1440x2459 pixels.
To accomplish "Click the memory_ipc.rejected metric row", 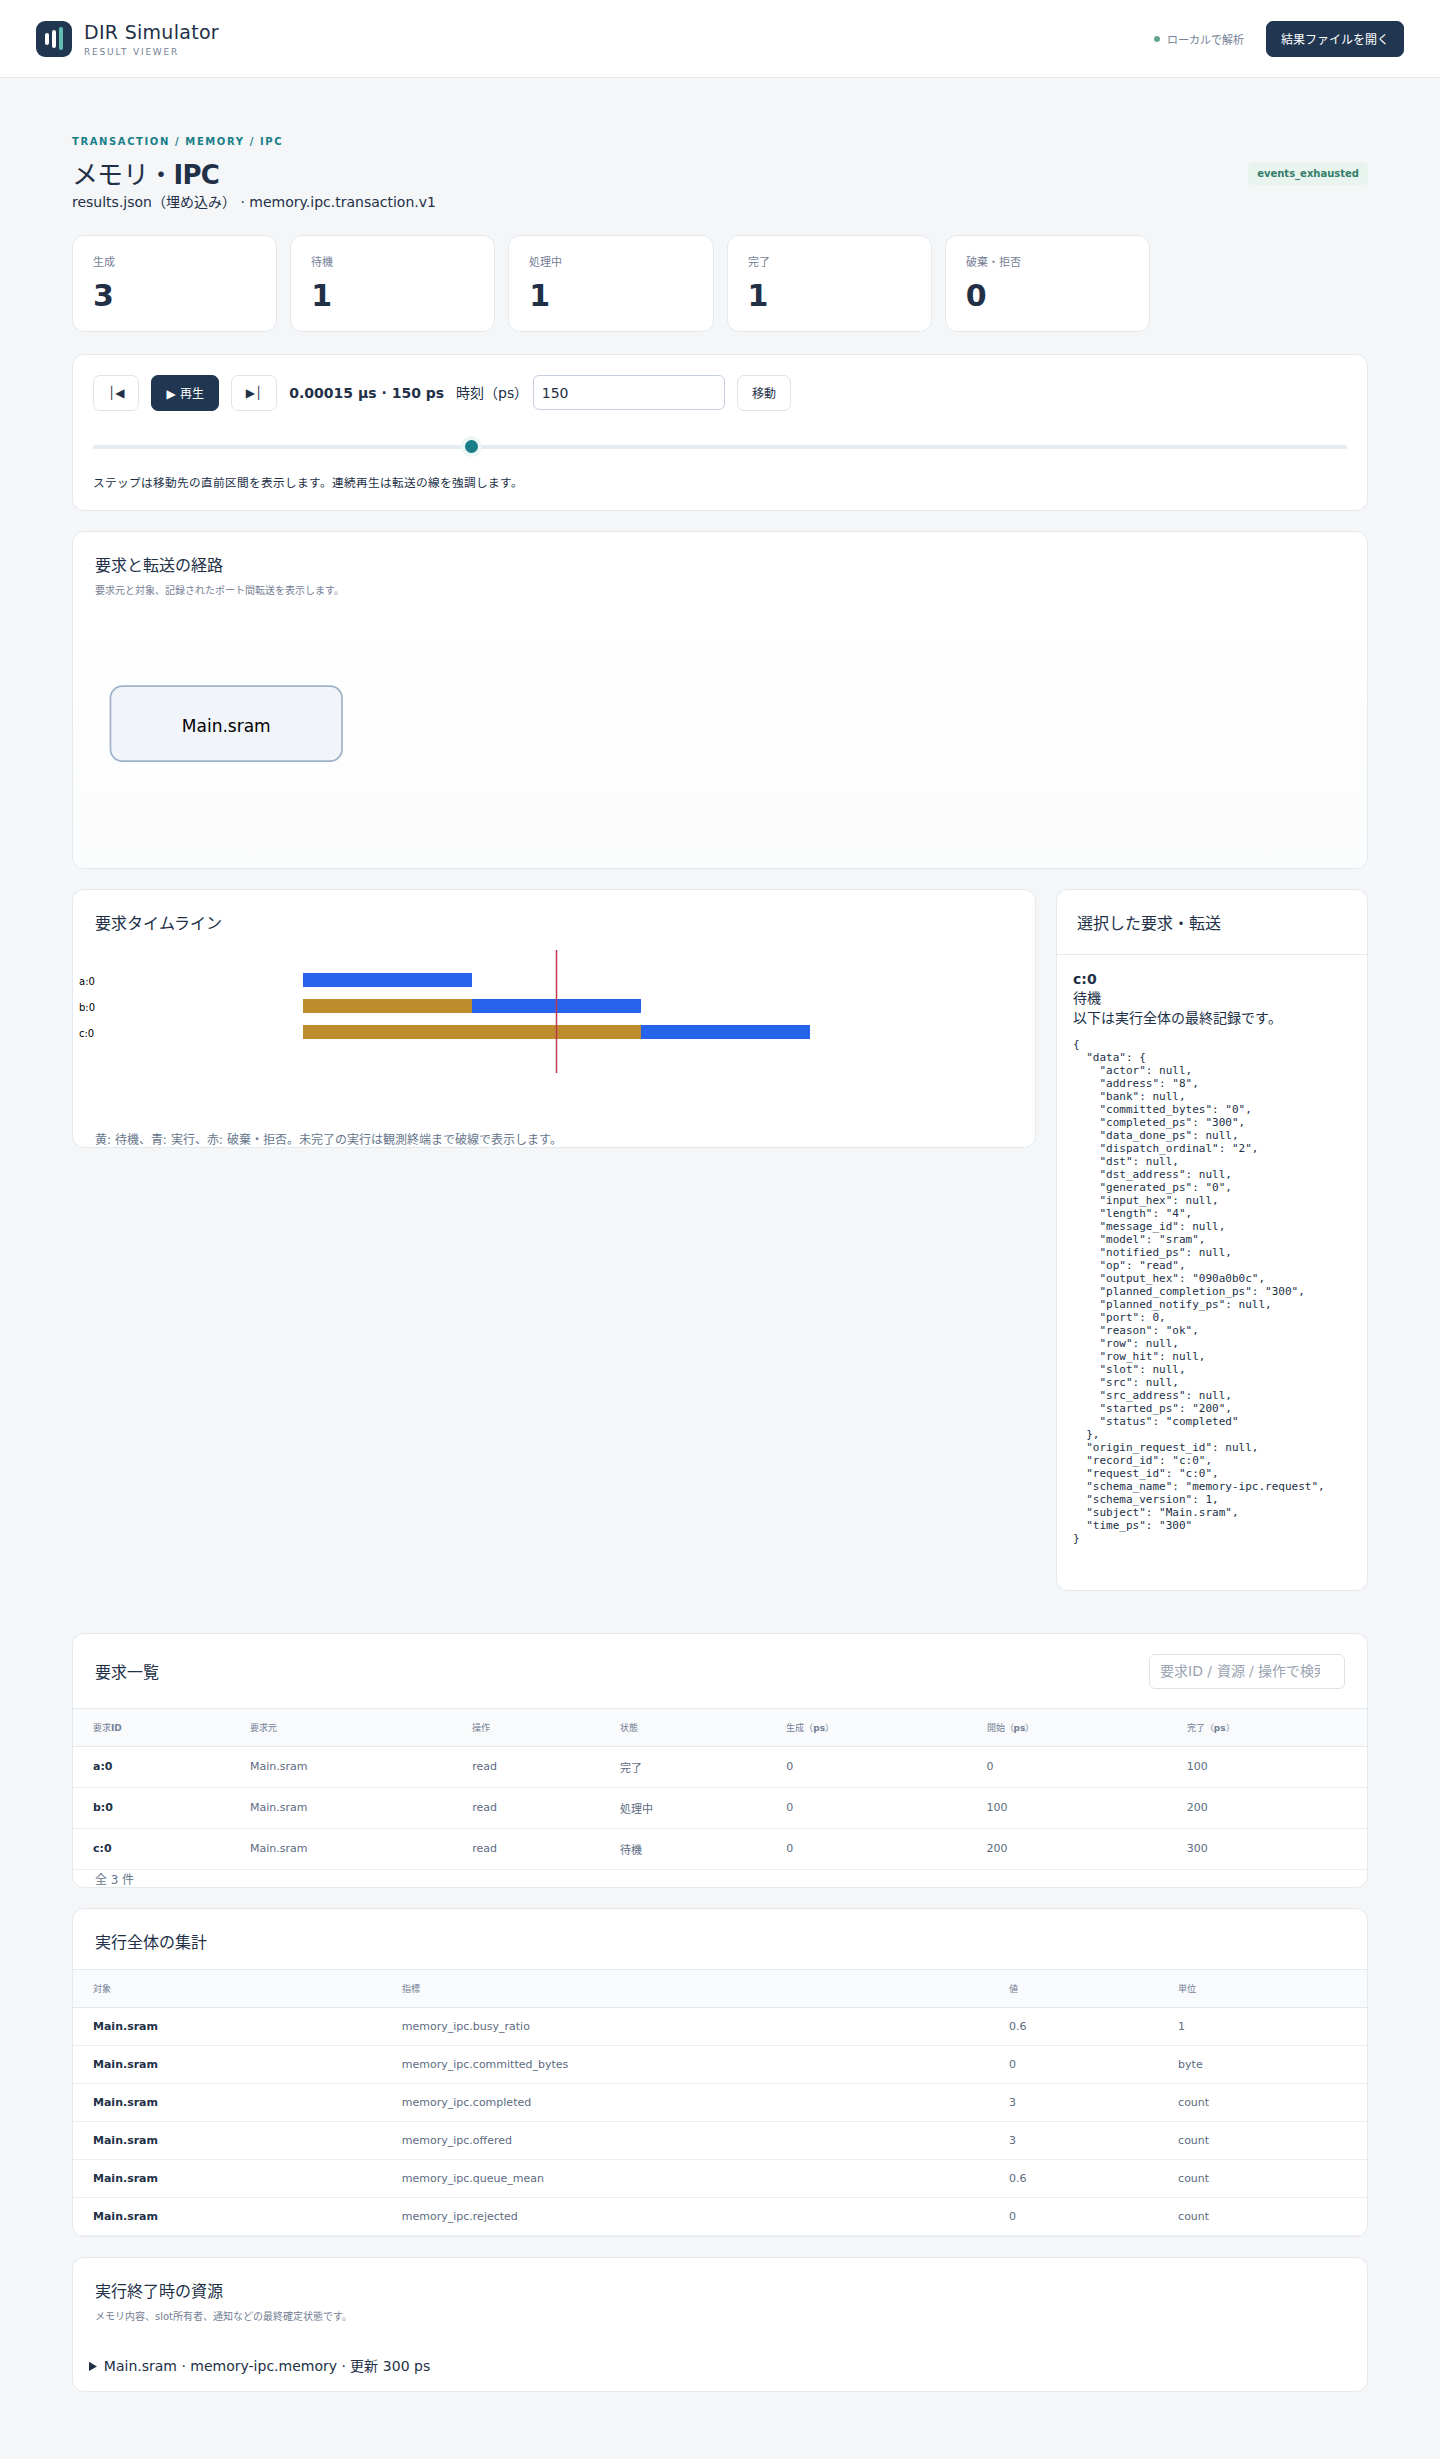I will (x=720, y=2217).
